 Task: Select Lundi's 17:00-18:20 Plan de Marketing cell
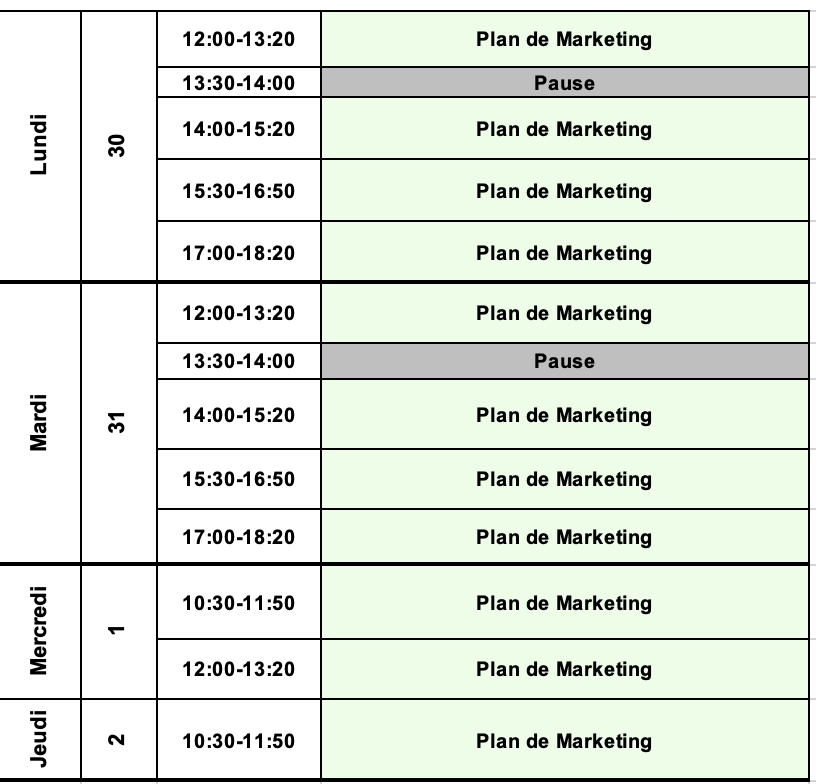coord(565,251)
